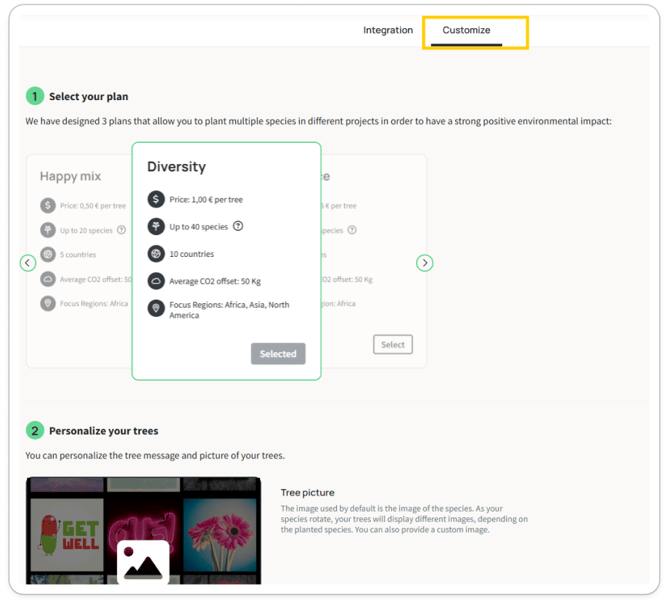Image resolution: width=670 pixels, height=600 pixels.
Task: Click help icon next to Up to 20 species
Action: pos(121,230)
